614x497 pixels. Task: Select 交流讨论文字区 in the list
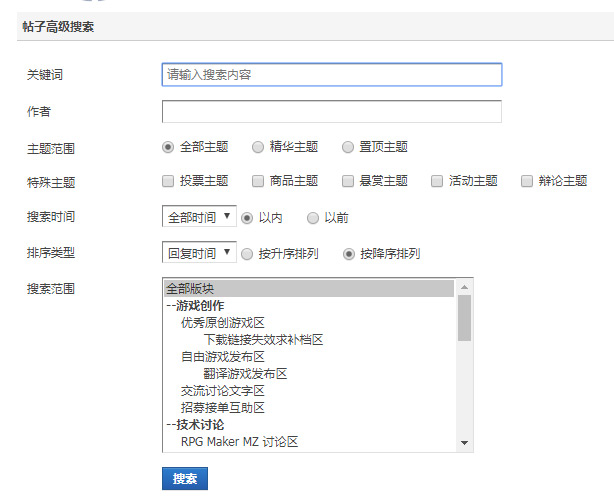pos(309,391)
